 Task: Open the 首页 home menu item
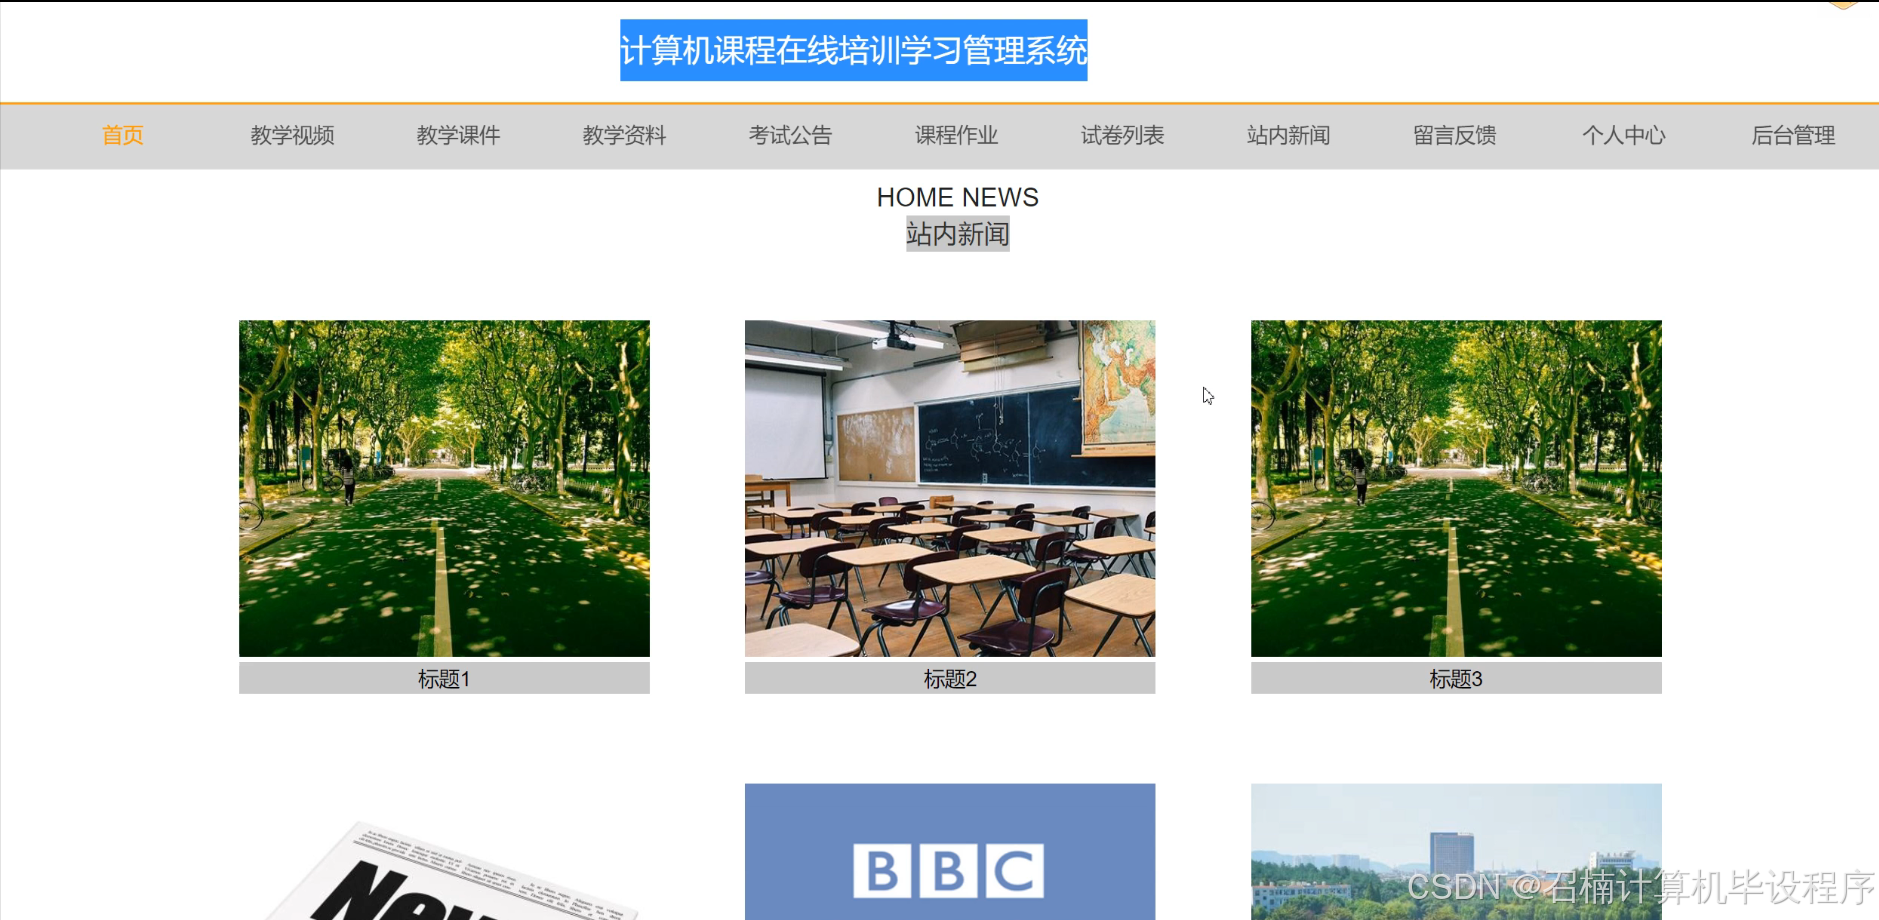(x=123, y=135)
